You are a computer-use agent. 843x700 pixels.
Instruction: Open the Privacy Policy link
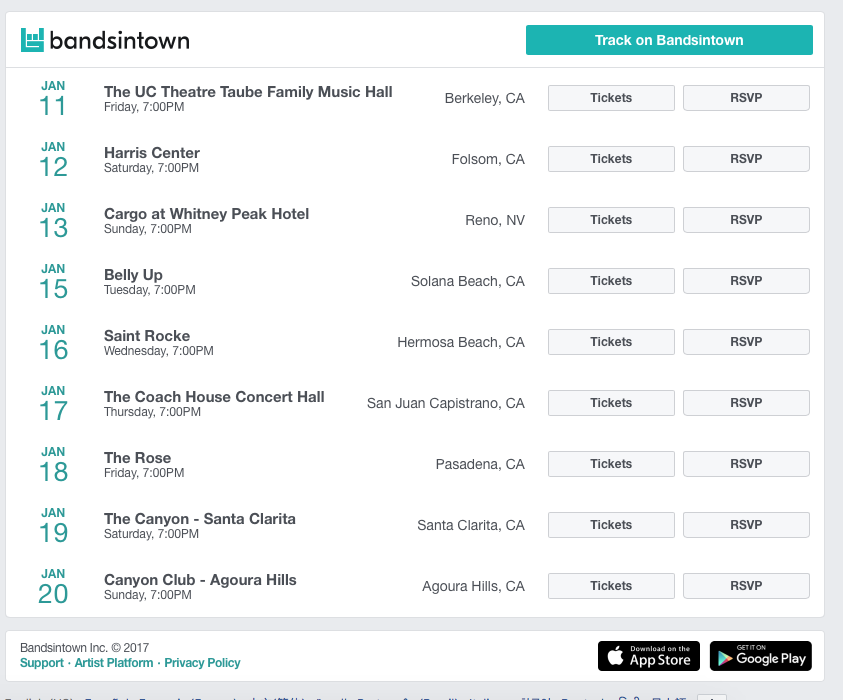point(202,663)
